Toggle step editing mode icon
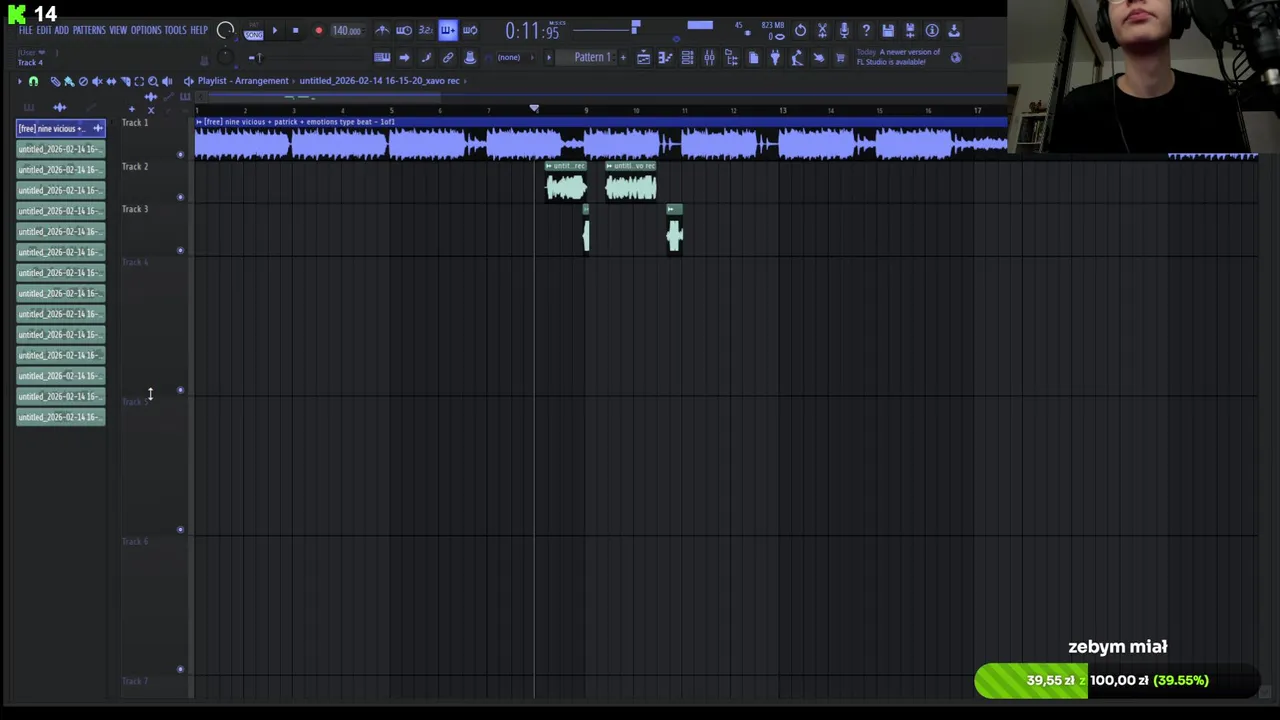This screenshot has height=720, width=1280. tap(426, 57)
